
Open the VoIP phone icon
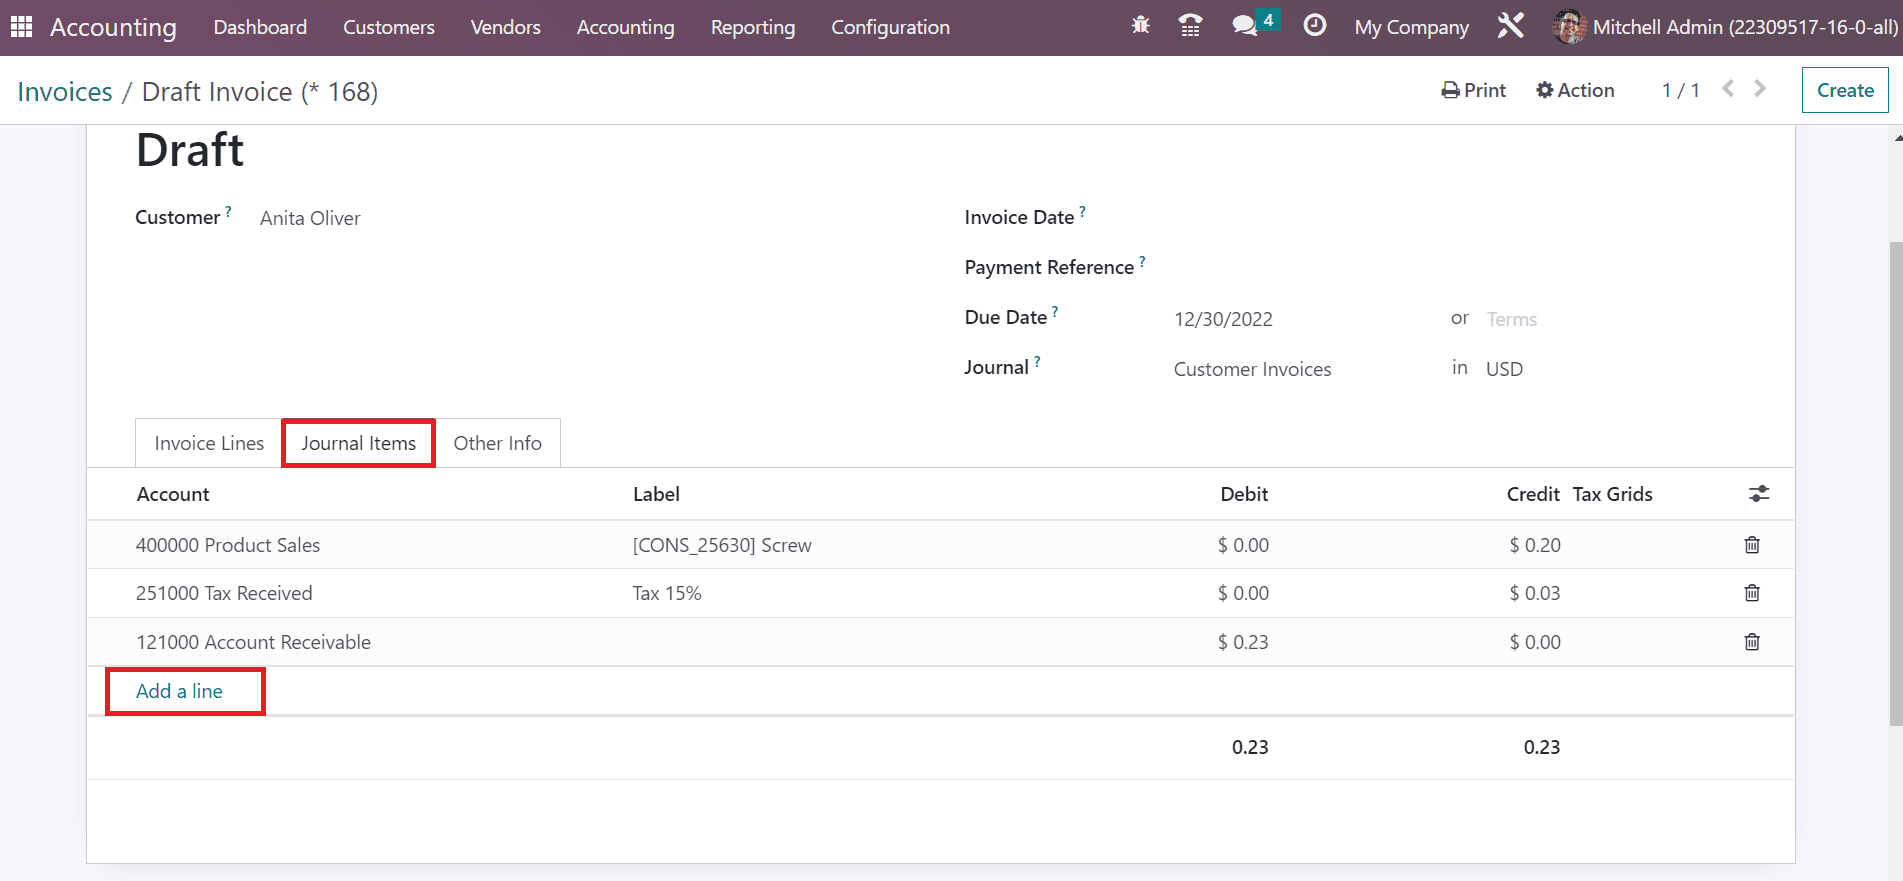[1190, 26]
